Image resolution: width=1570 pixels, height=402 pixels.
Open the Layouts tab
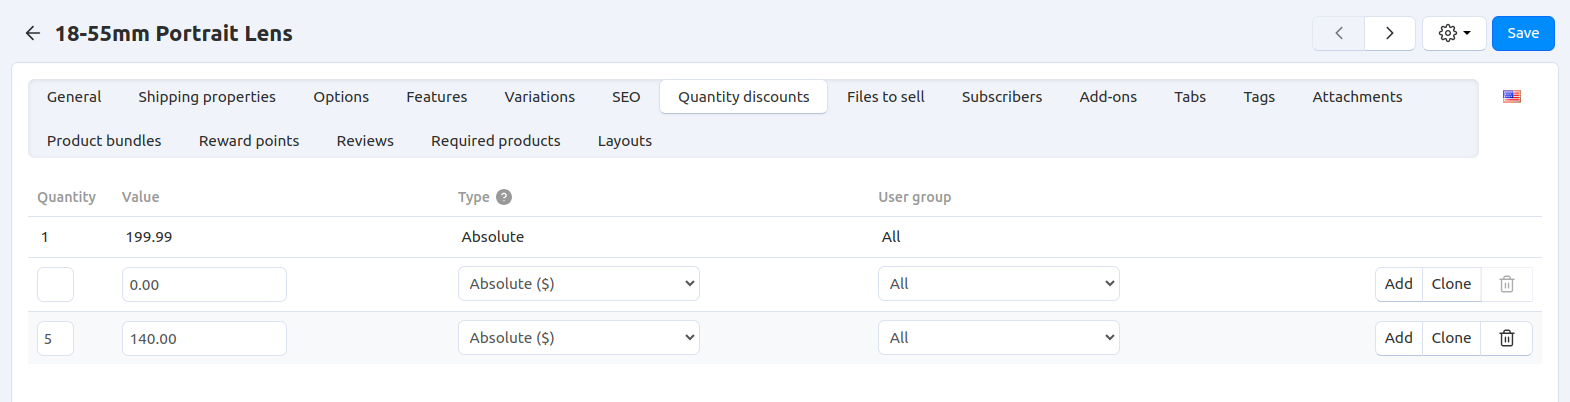click(625, 141)
